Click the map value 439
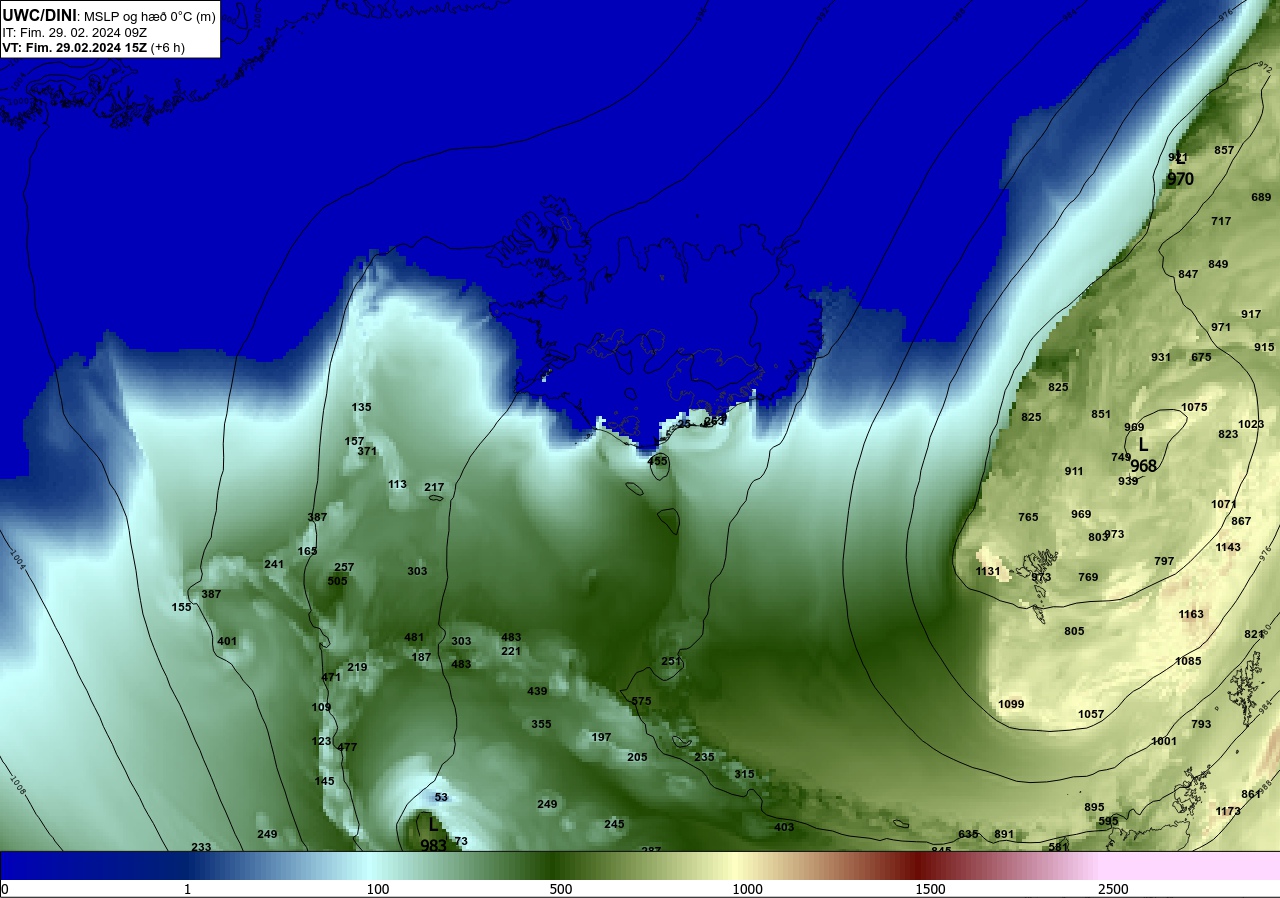The width and height of the screenshot is (1280, 898). click(537, 691)
